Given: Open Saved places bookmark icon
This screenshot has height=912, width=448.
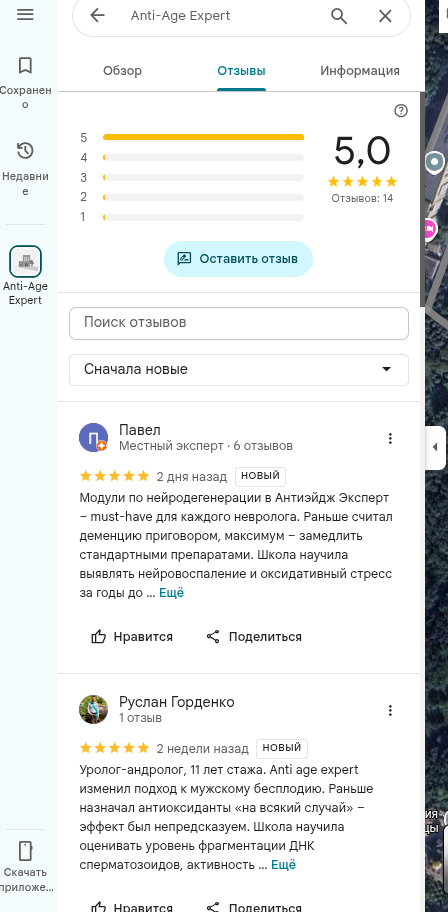Looking at the screenshot, I should tap(25, 65).
